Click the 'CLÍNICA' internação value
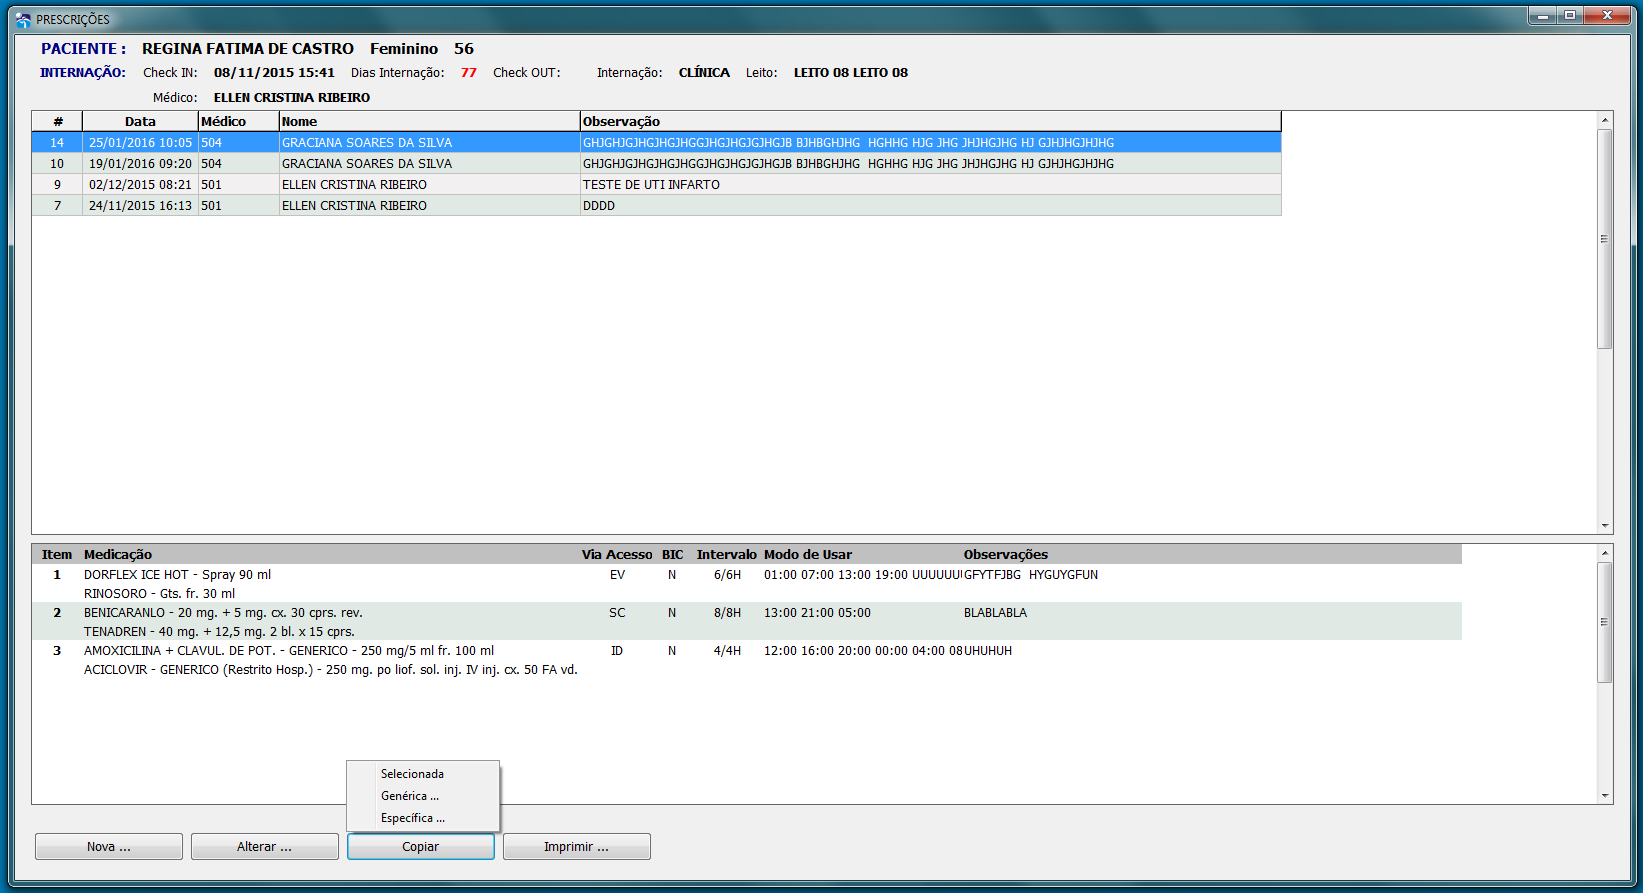Viewport: 1643px width, 893px height. [704, 73]
